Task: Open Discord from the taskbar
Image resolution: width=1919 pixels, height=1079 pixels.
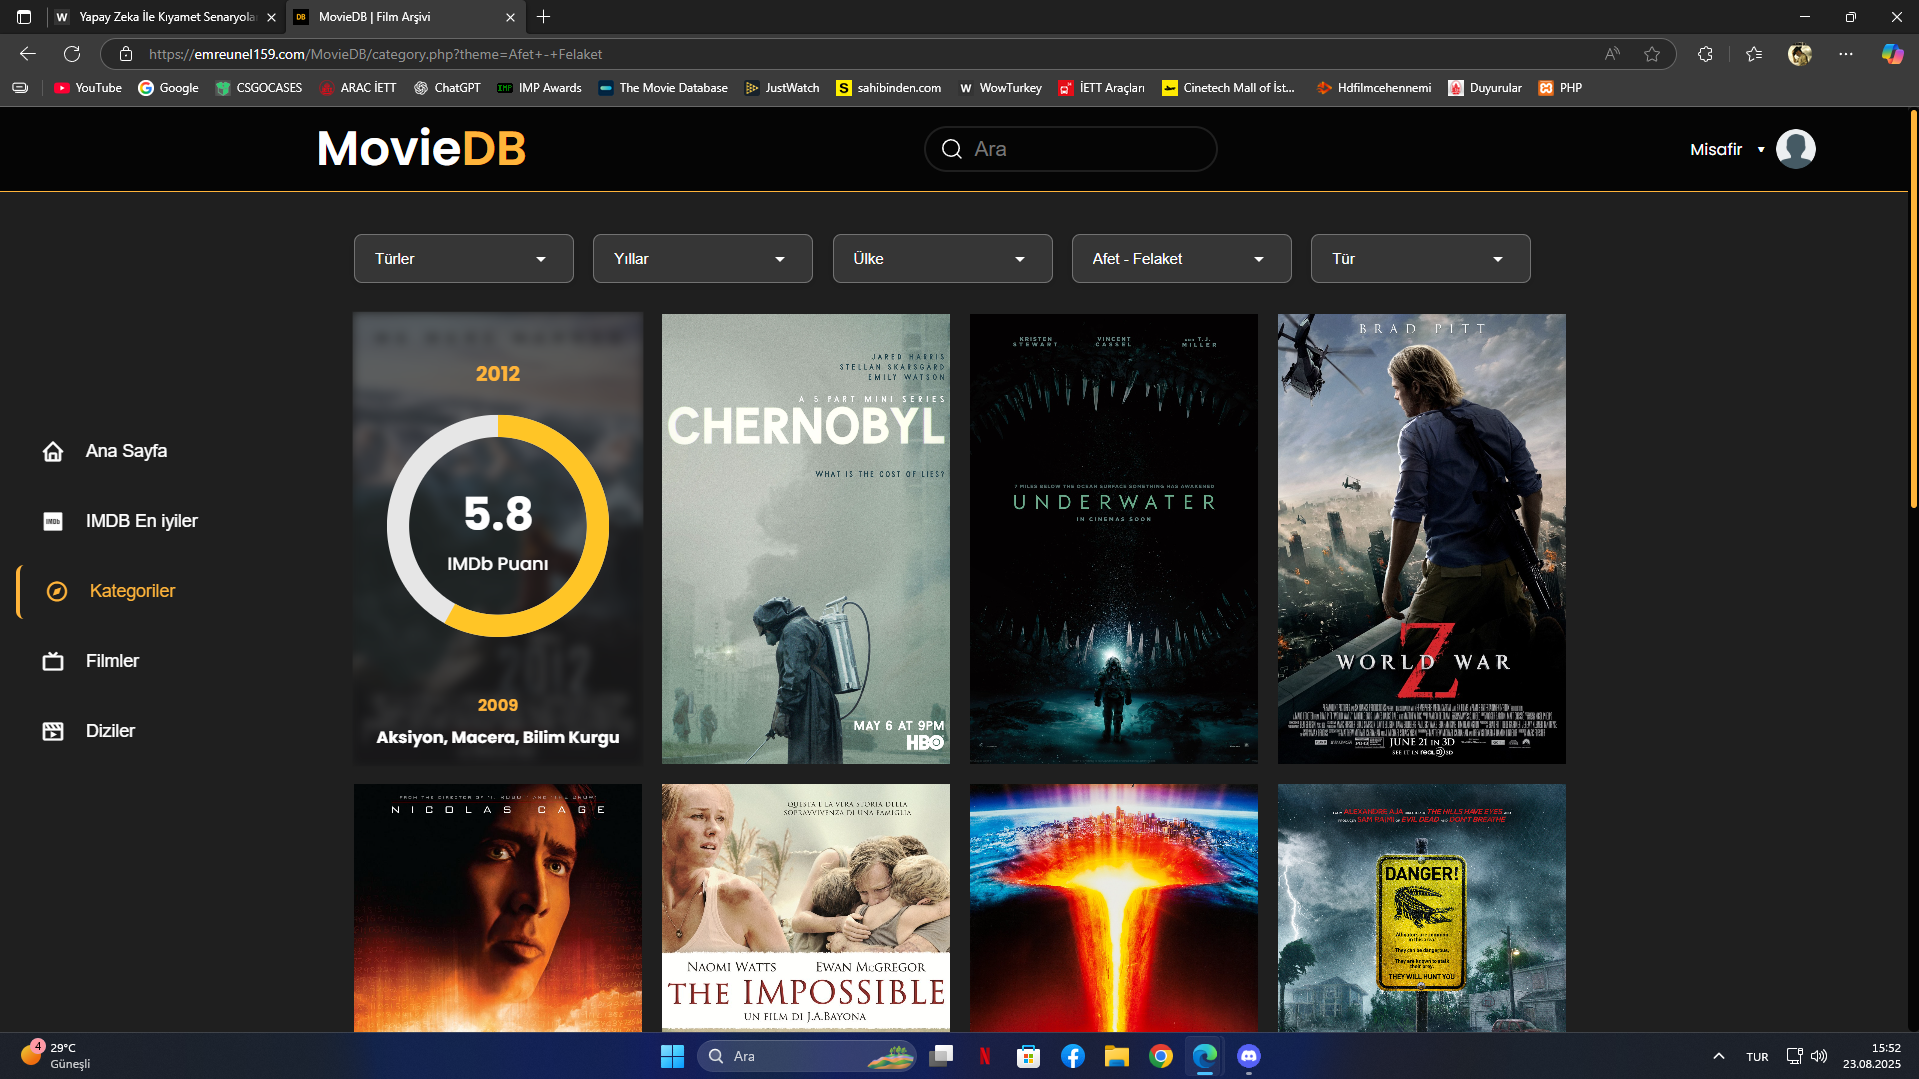Action: (x=1249, y=1056)
